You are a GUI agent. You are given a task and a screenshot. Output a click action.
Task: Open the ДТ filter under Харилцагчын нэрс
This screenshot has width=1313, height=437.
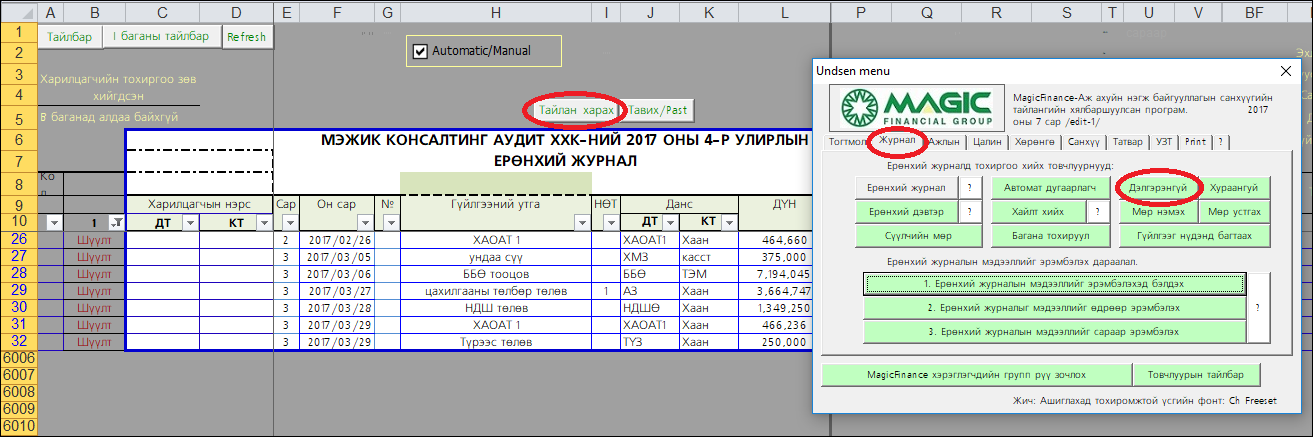[188, 222]
